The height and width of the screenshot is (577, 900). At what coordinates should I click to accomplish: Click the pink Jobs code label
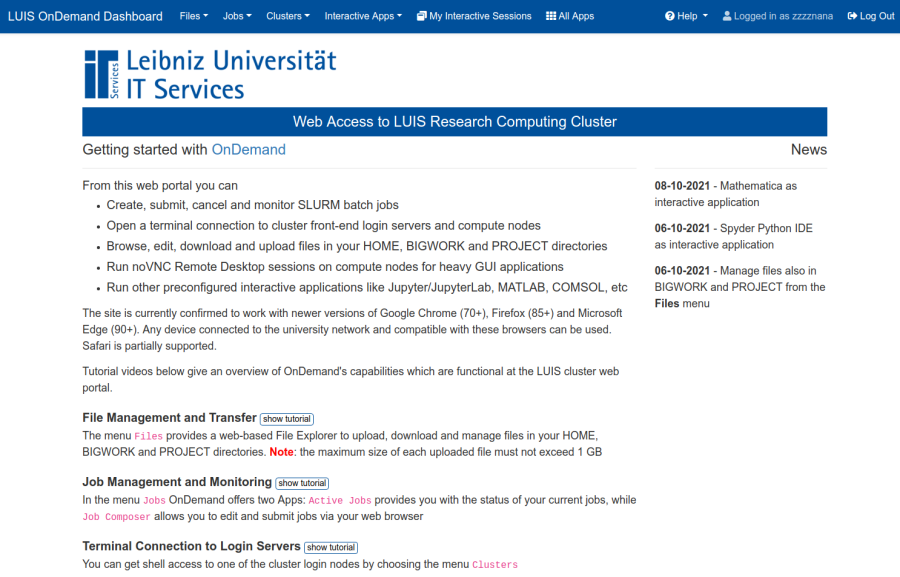tap(154, 501)
